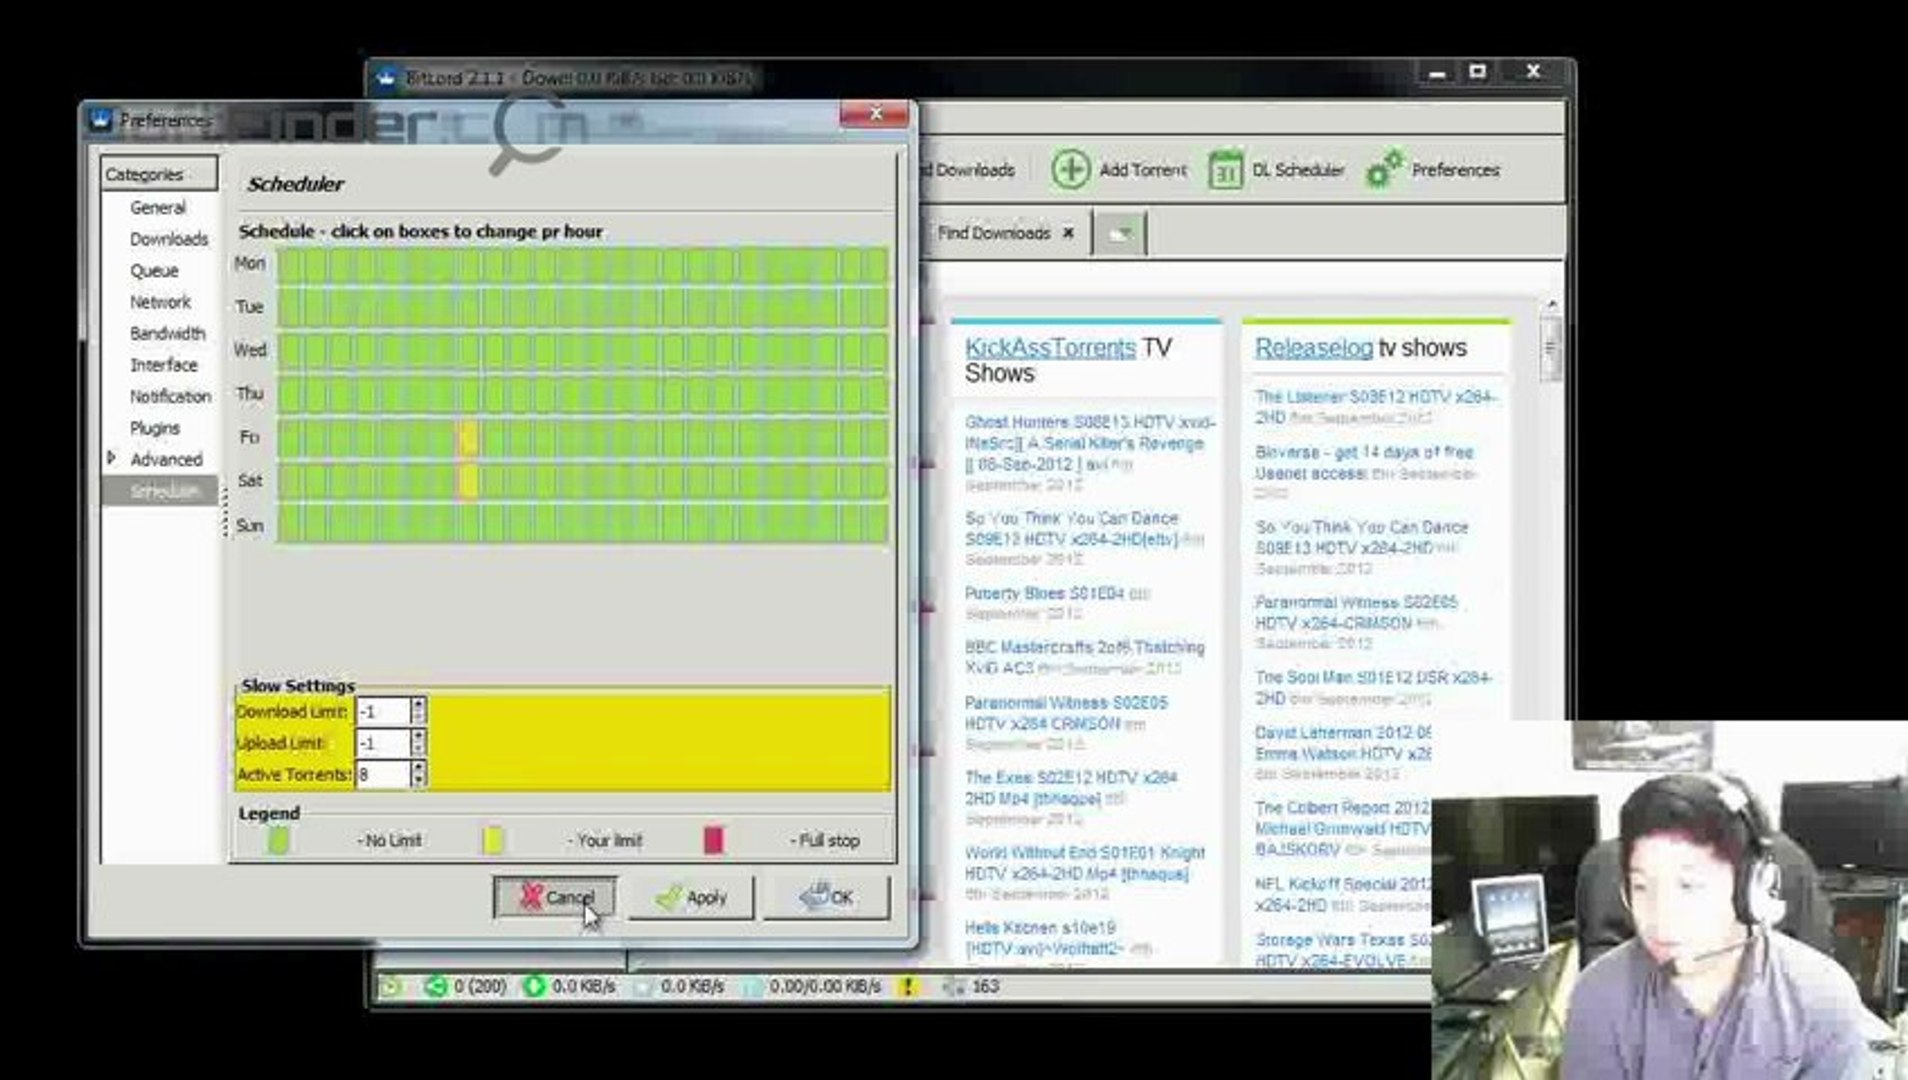This screenshot has height=1080, width=1908.
Task: Open the Storage Wars Texas link
Action: coord(1342,950)
